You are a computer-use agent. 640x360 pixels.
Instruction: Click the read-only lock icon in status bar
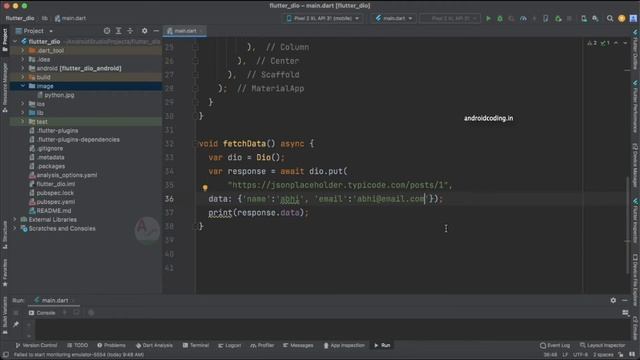(x=621, y=355)
